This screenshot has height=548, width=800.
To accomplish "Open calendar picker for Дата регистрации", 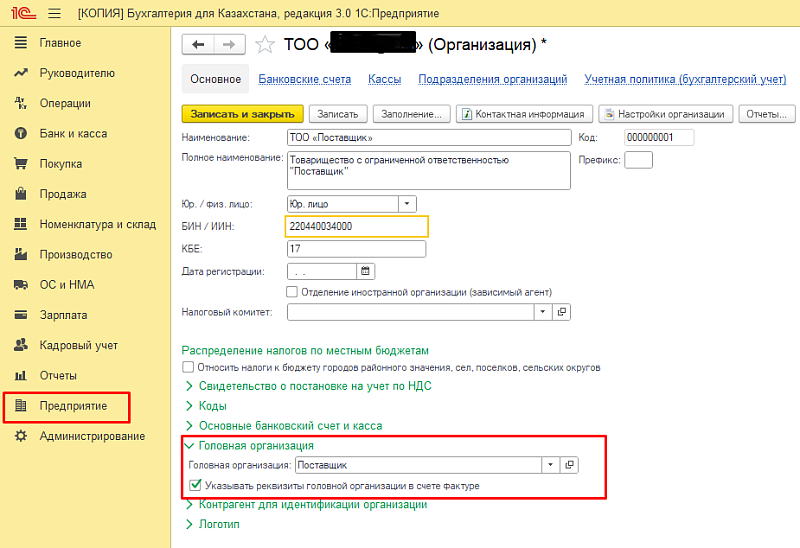I will coord(365,271).
